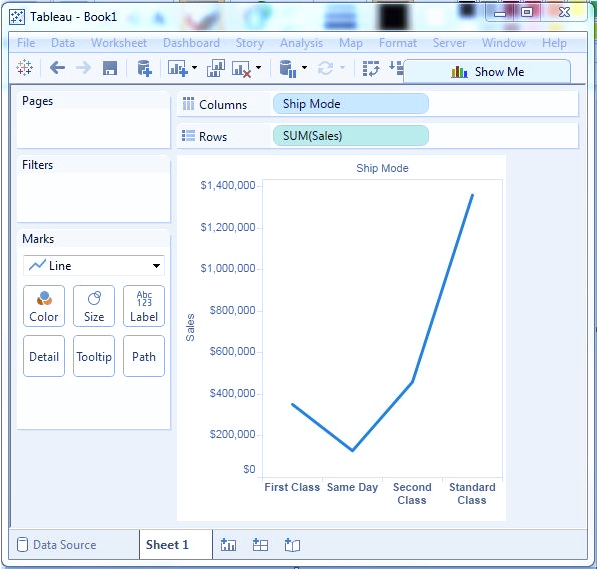Open the New Worksheet dropdown arrow
This screenshot has height=569, width=600.
194,68
